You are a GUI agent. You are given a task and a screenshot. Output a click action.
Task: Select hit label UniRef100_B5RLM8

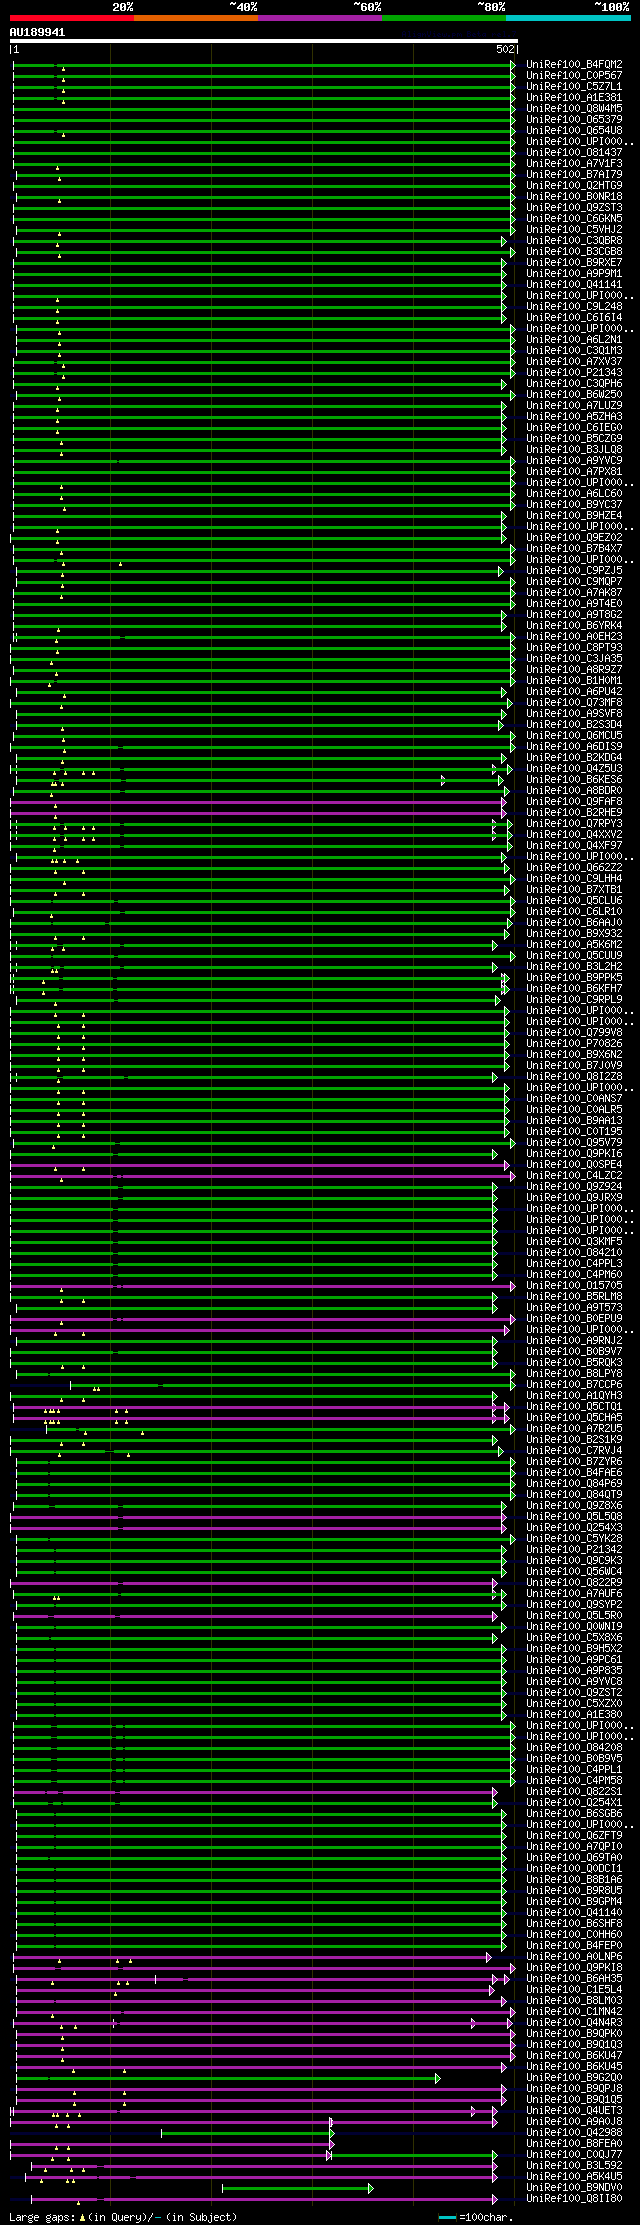tap(574, 1296)
